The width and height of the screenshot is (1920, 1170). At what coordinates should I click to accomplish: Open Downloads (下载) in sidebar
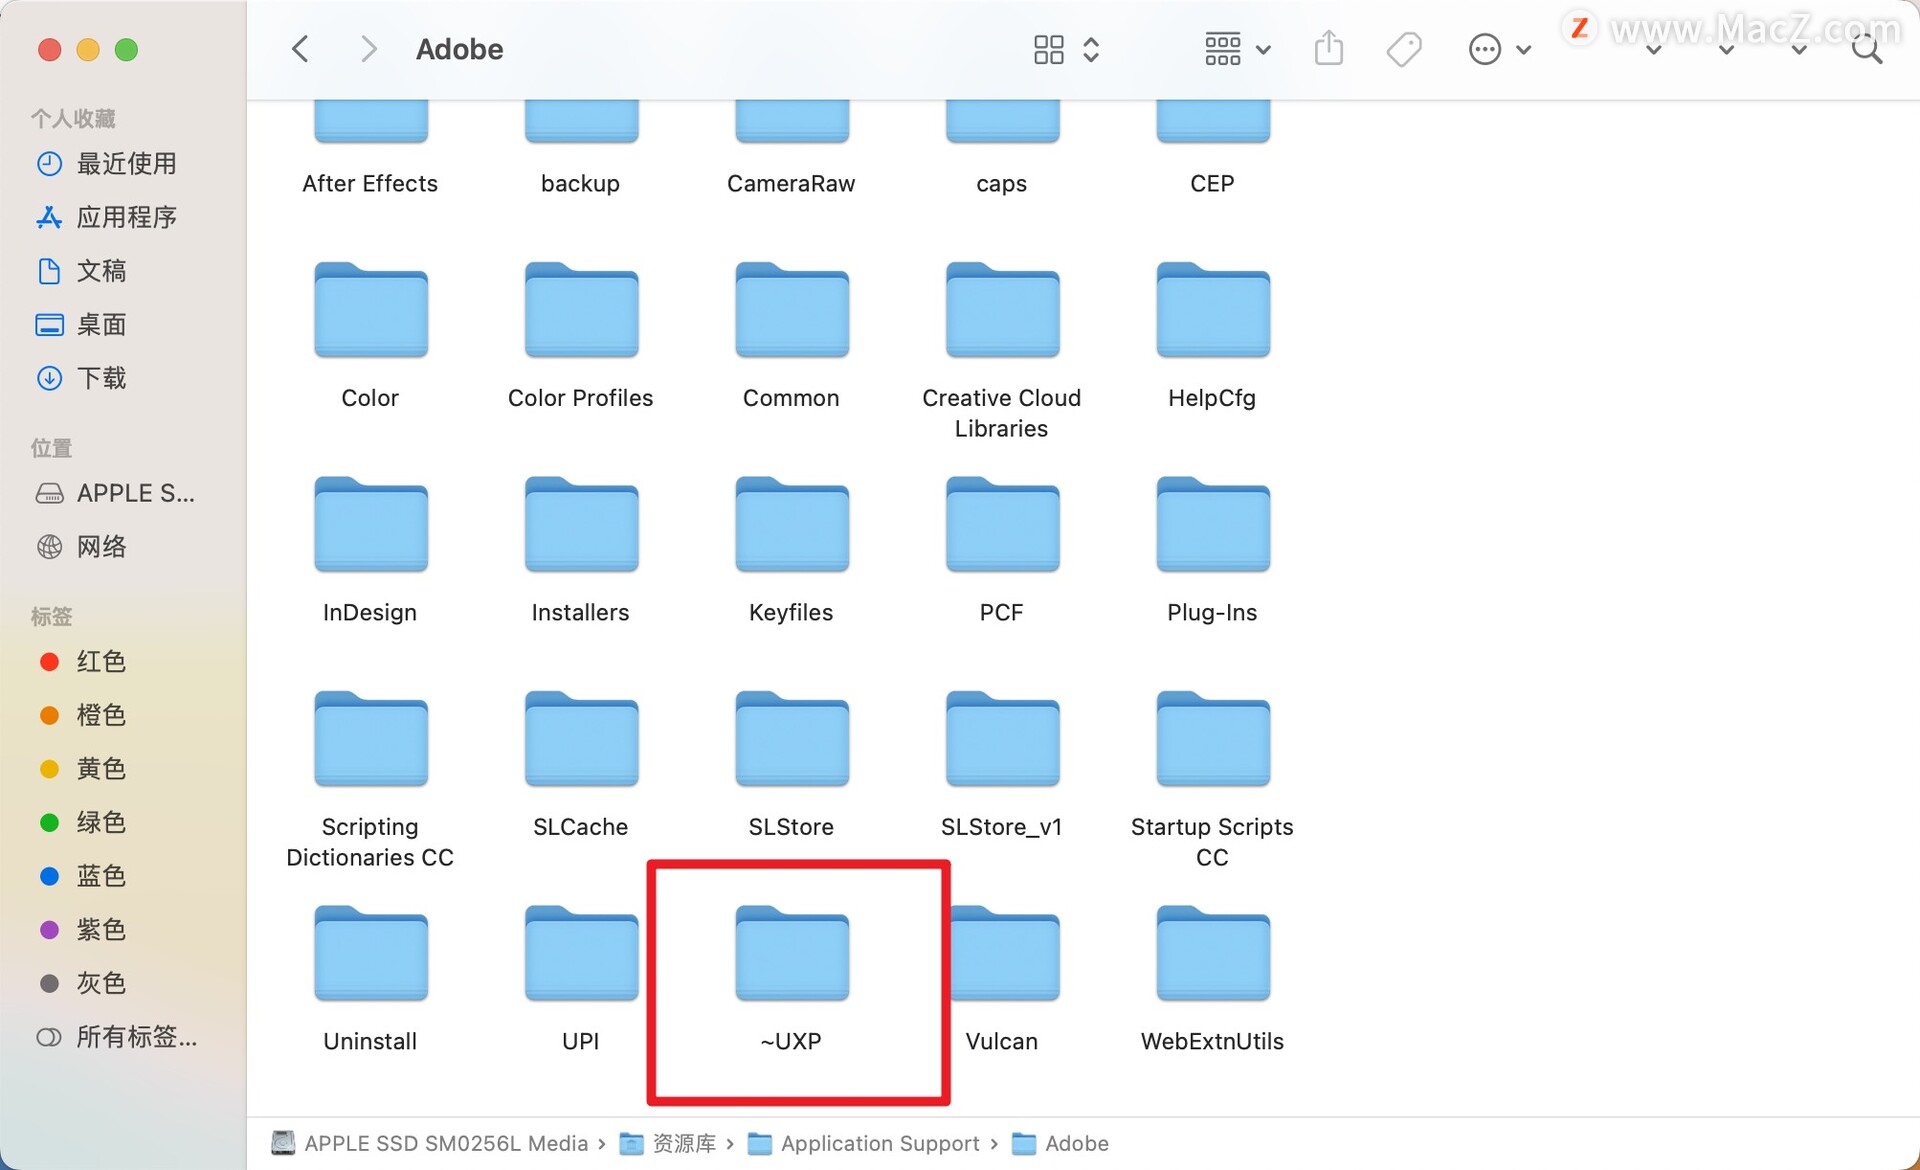point(82,378)
